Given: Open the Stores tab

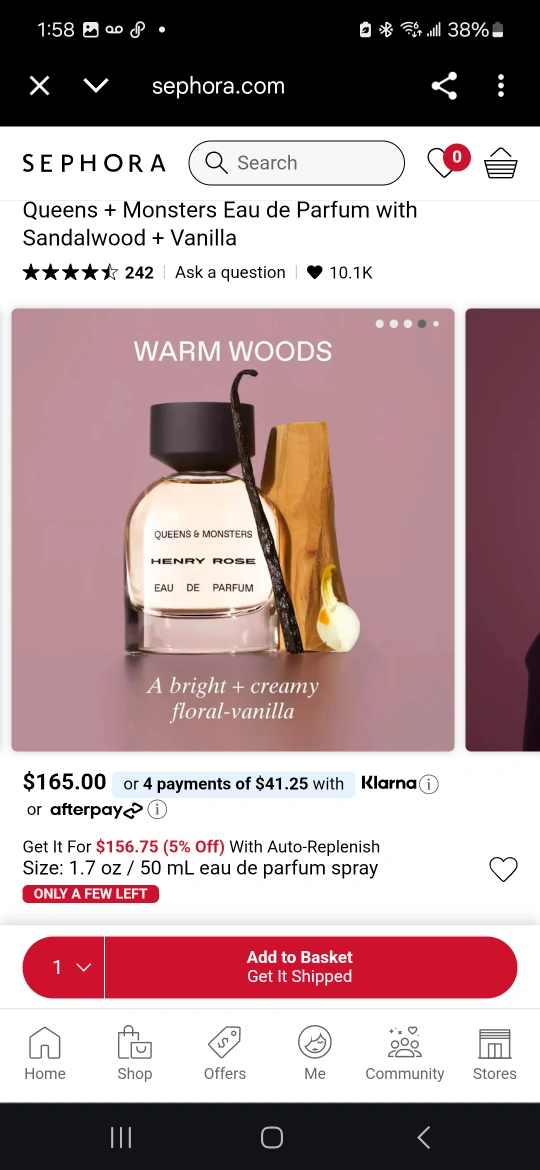Looking at the screenshot, I should click(495, 1054).
